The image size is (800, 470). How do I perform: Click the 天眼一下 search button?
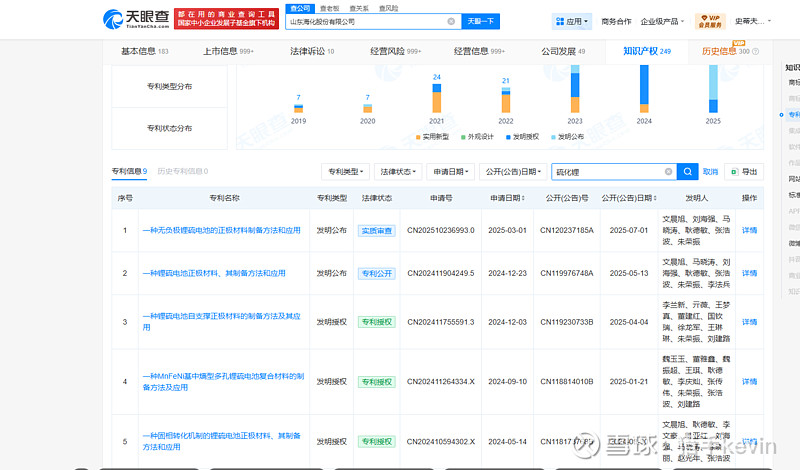[x=481, y=21]
